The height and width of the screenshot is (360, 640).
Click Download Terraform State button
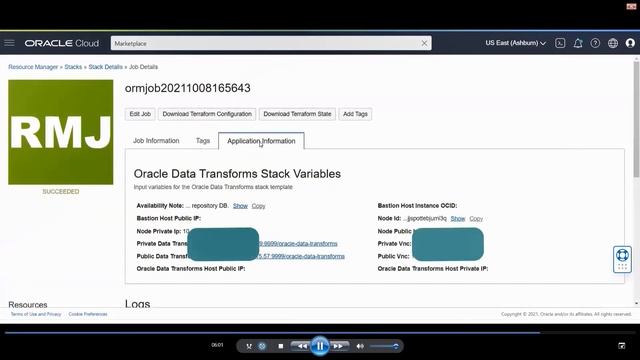[297, 114]
